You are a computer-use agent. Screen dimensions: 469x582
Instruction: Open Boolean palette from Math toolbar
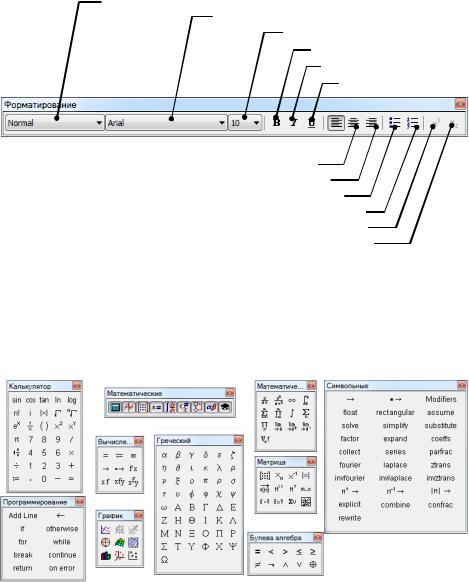pyautogui.click(x=184, y=407)
